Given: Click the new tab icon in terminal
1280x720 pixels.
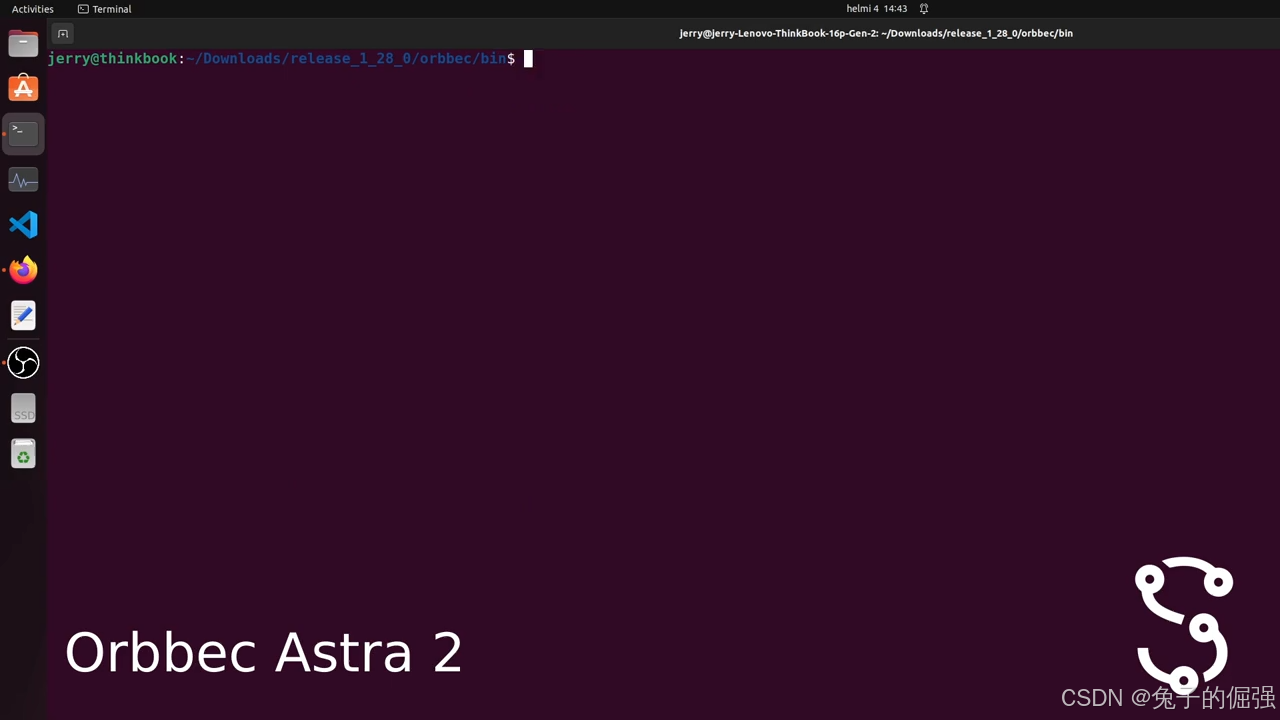Looking at the screenshot, I should [x=62, y=33].
